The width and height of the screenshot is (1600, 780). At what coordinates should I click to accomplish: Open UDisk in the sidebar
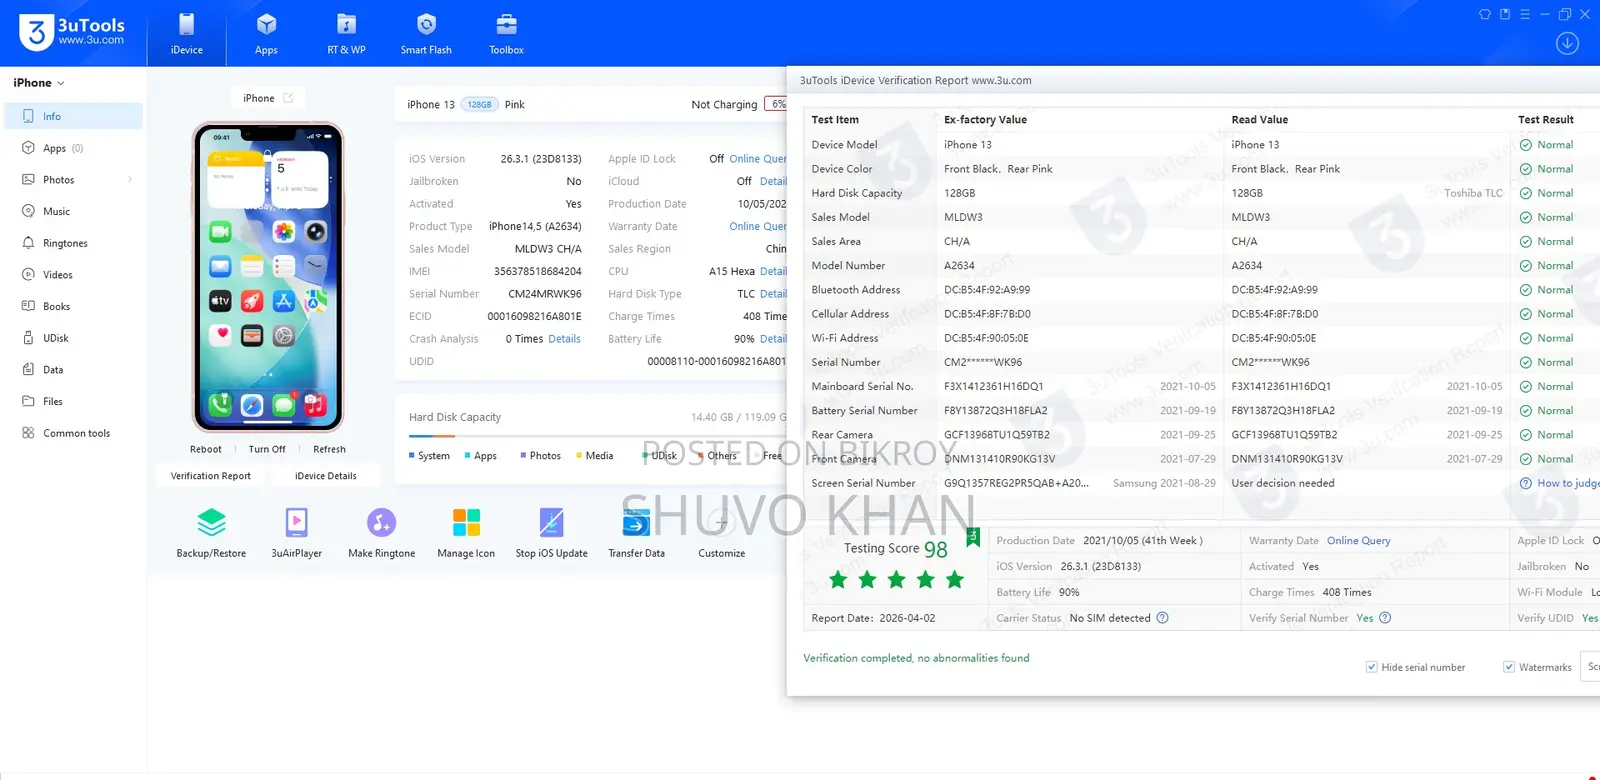73,338
